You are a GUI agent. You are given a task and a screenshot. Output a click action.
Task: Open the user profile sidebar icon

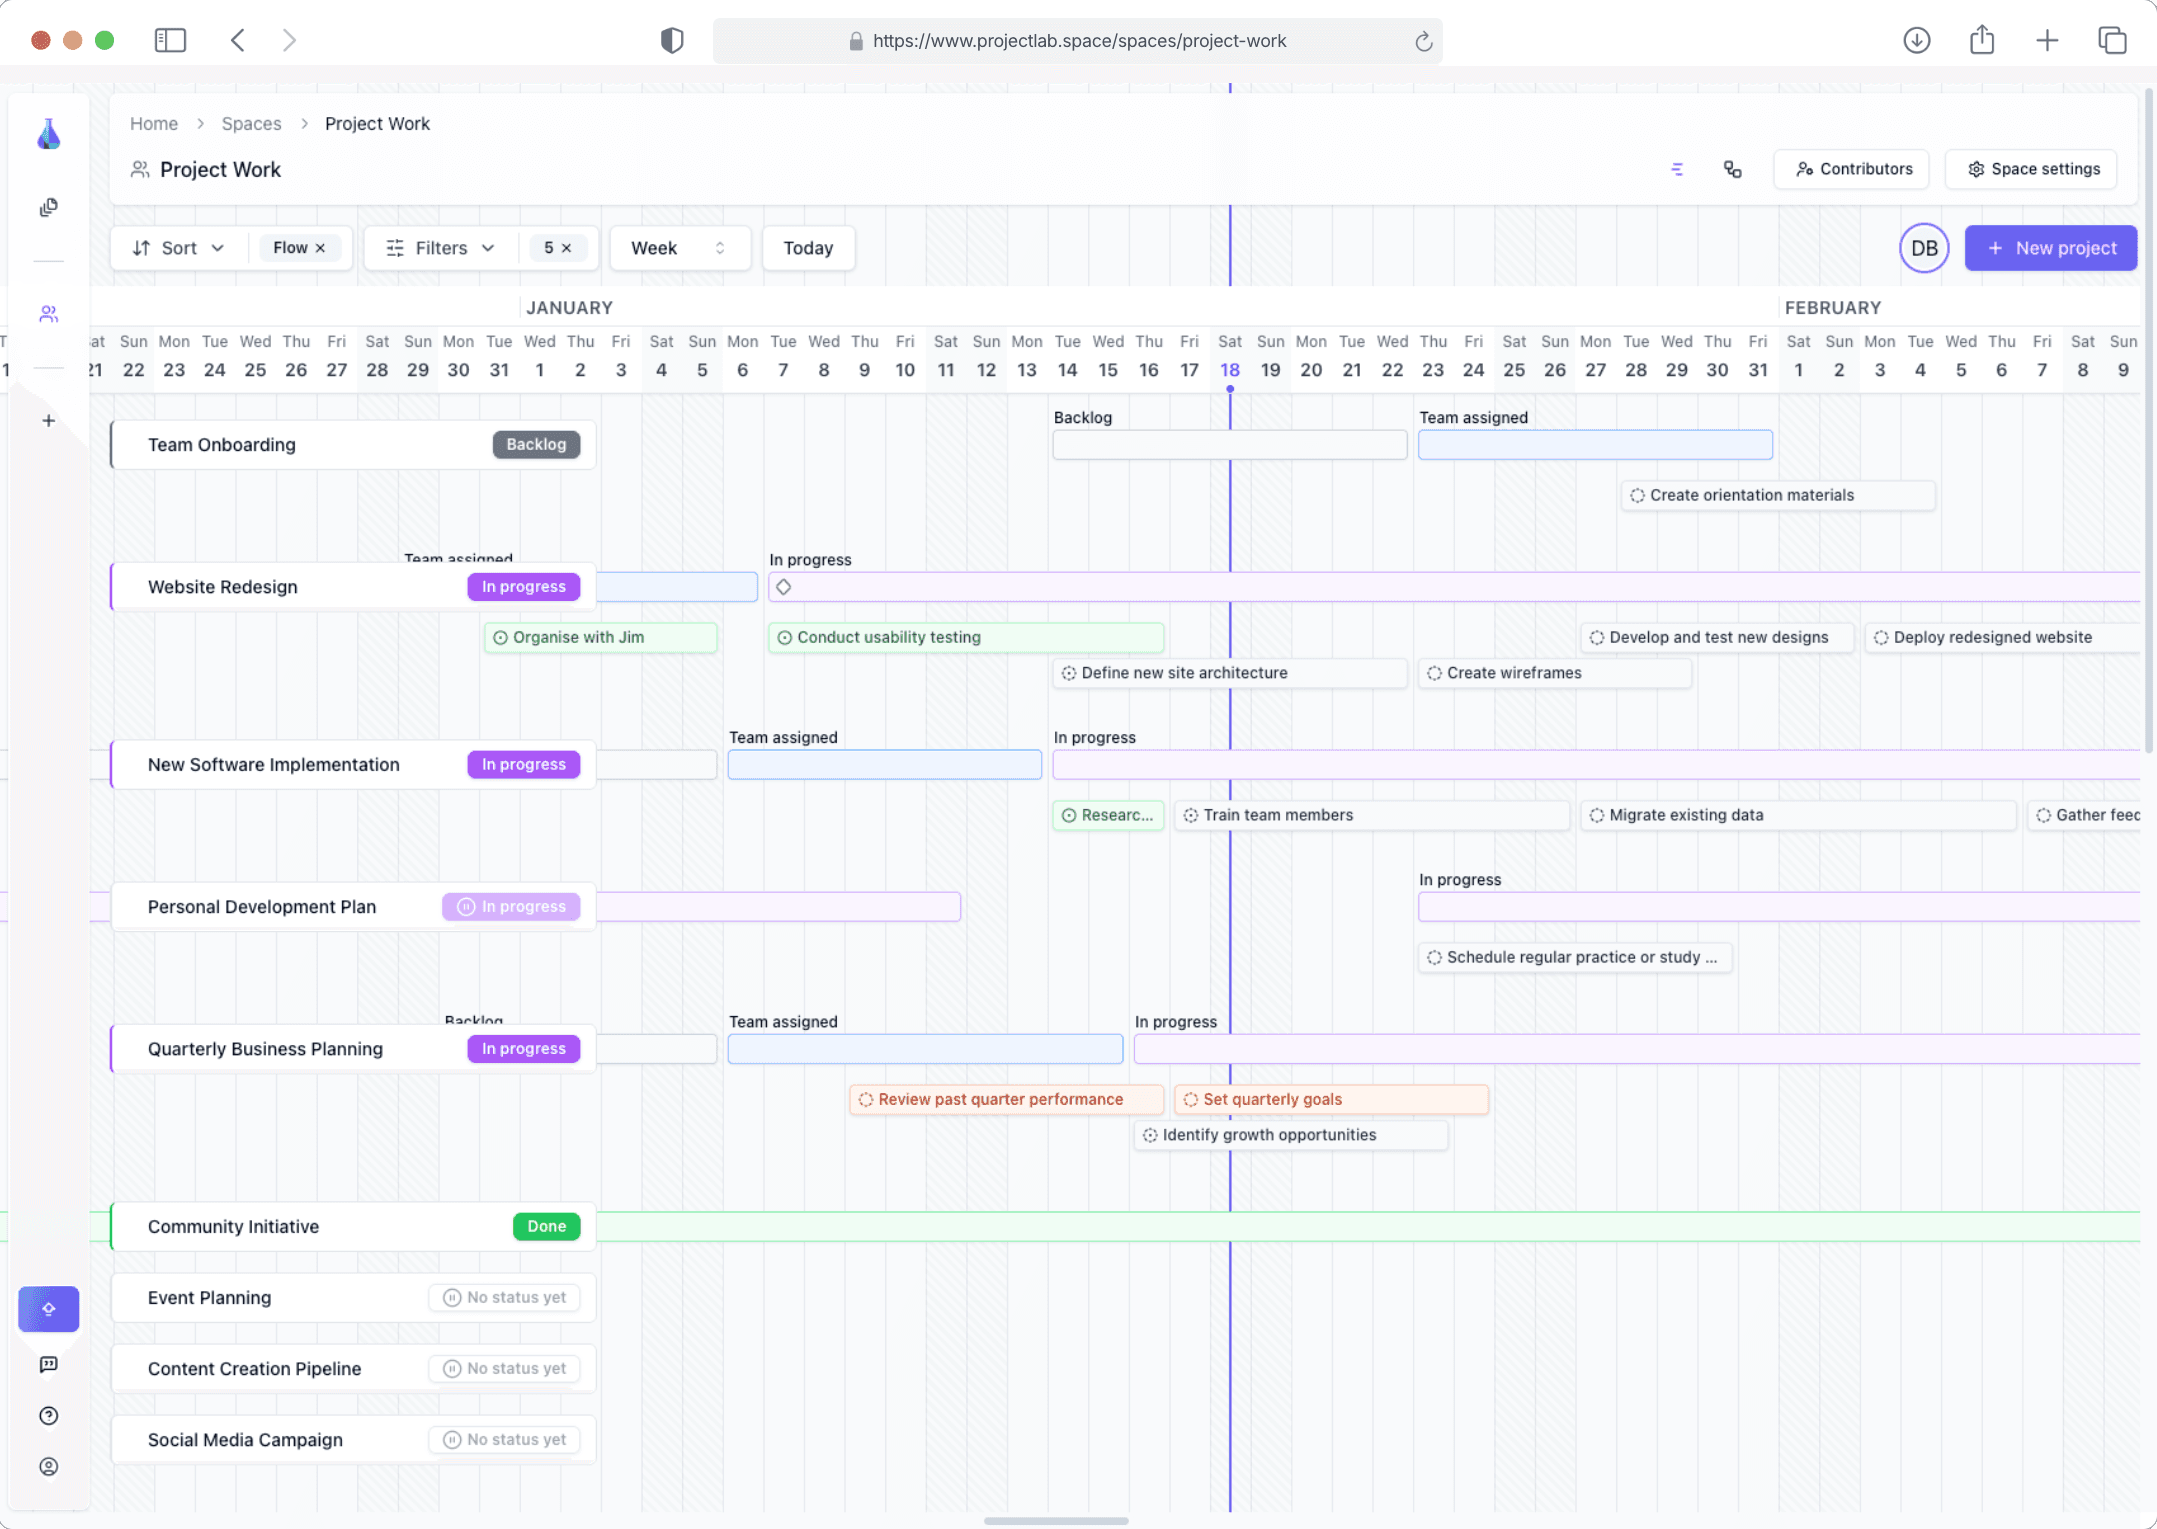coord(48,1467)
